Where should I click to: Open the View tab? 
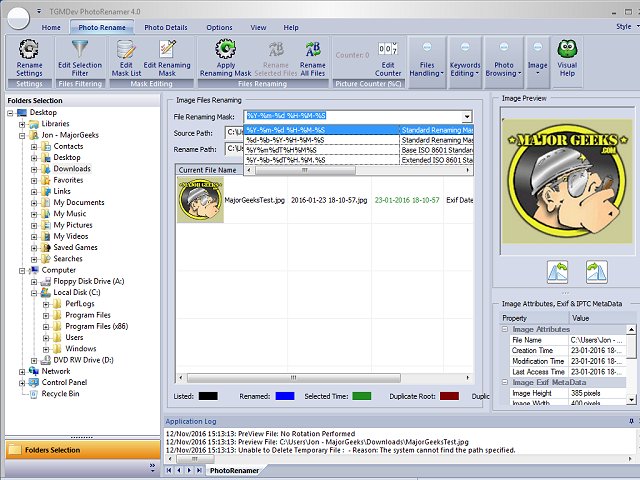(x=258, y=27)
